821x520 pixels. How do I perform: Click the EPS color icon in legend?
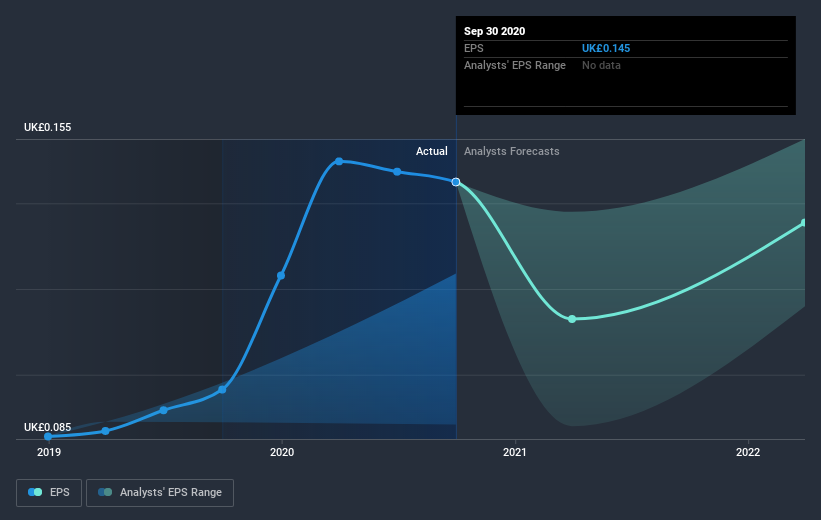(35, 492)
